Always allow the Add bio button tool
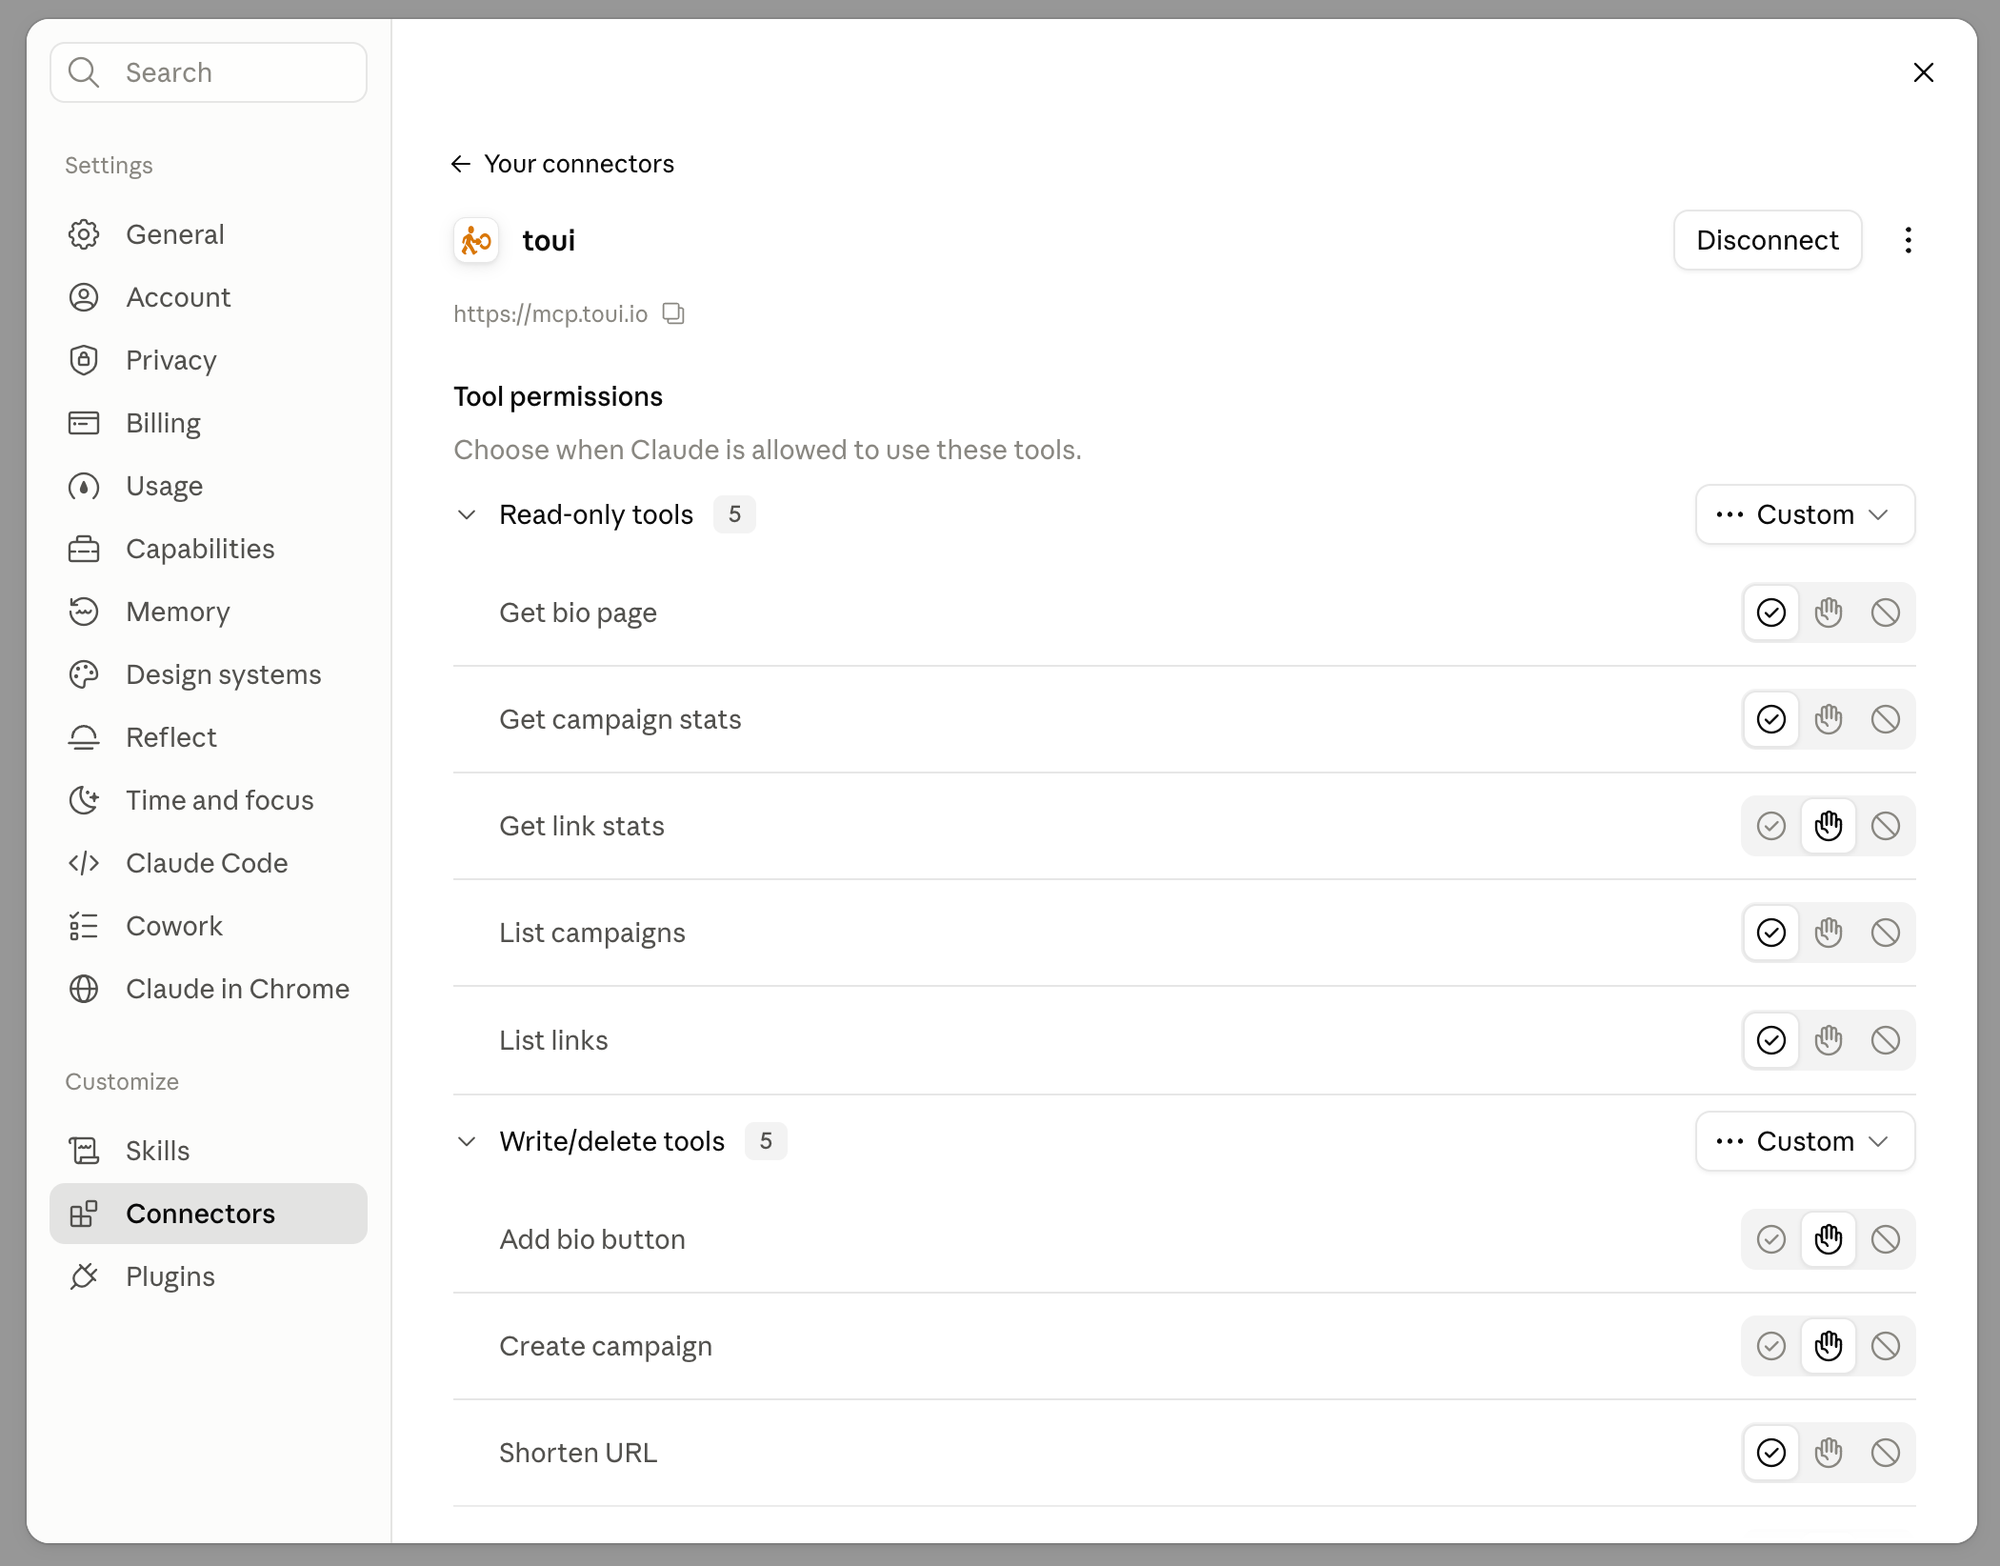 coord(1771,1239)
